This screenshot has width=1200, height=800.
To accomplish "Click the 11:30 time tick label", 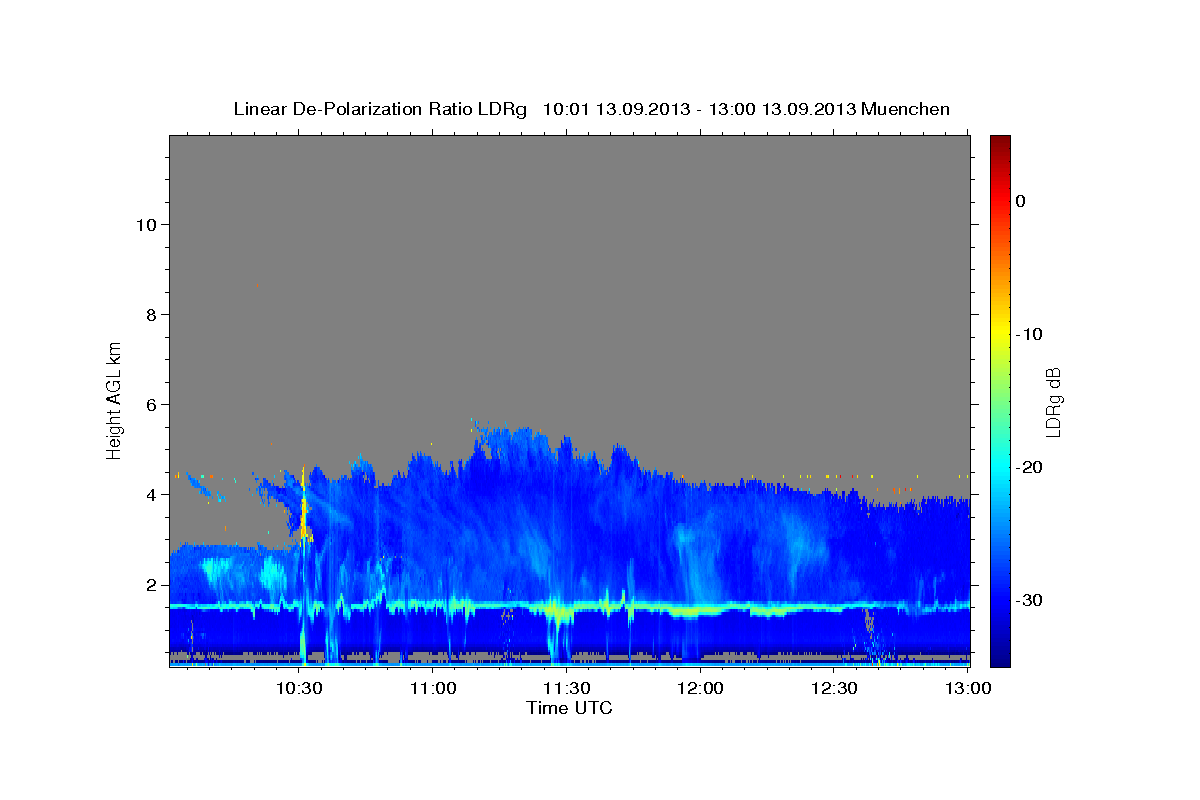I will (566, 688).
